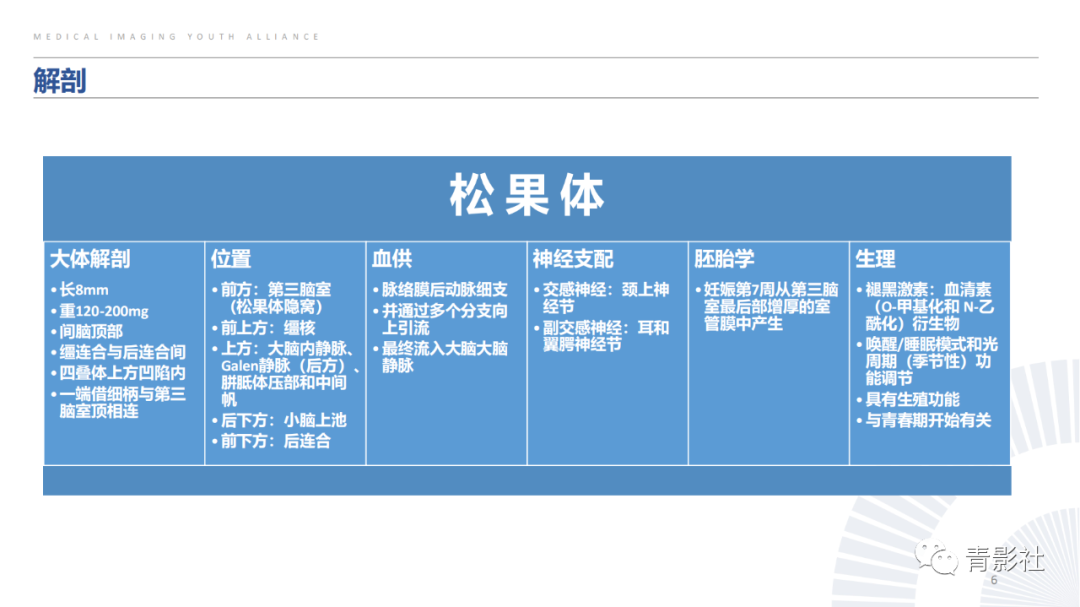Select the 大体解剖 column header
Image resolution: width=1080 pixels, height=607 pixels.
[90, 259]
